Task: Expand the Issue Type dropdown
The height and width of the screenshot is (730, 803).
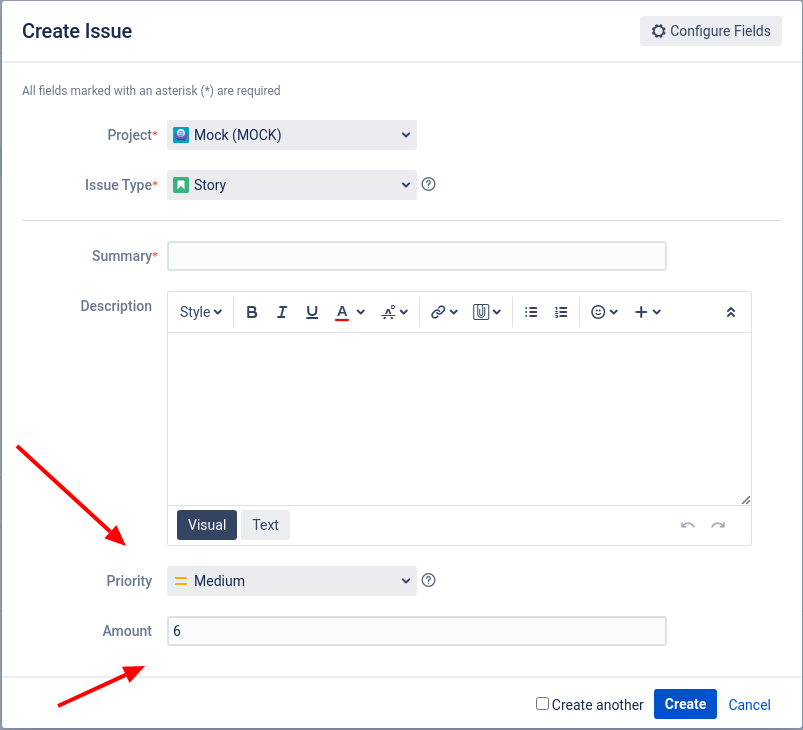Action: pos(291,185)
